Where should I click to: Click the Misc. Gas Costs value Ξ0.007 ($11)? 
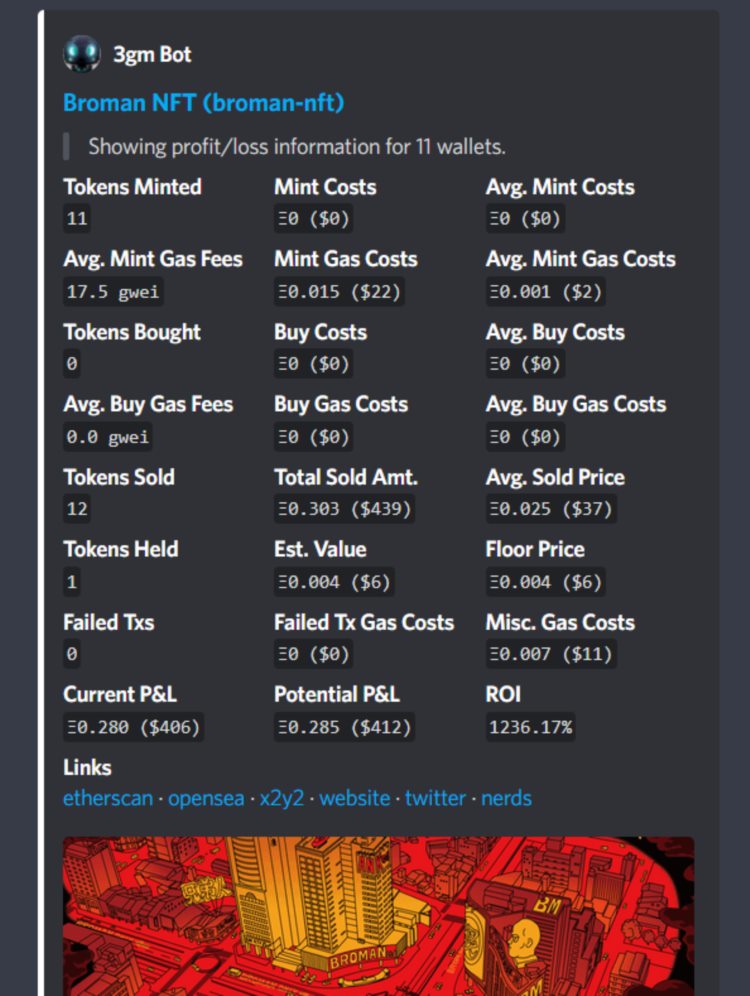(x=550, y=655)
